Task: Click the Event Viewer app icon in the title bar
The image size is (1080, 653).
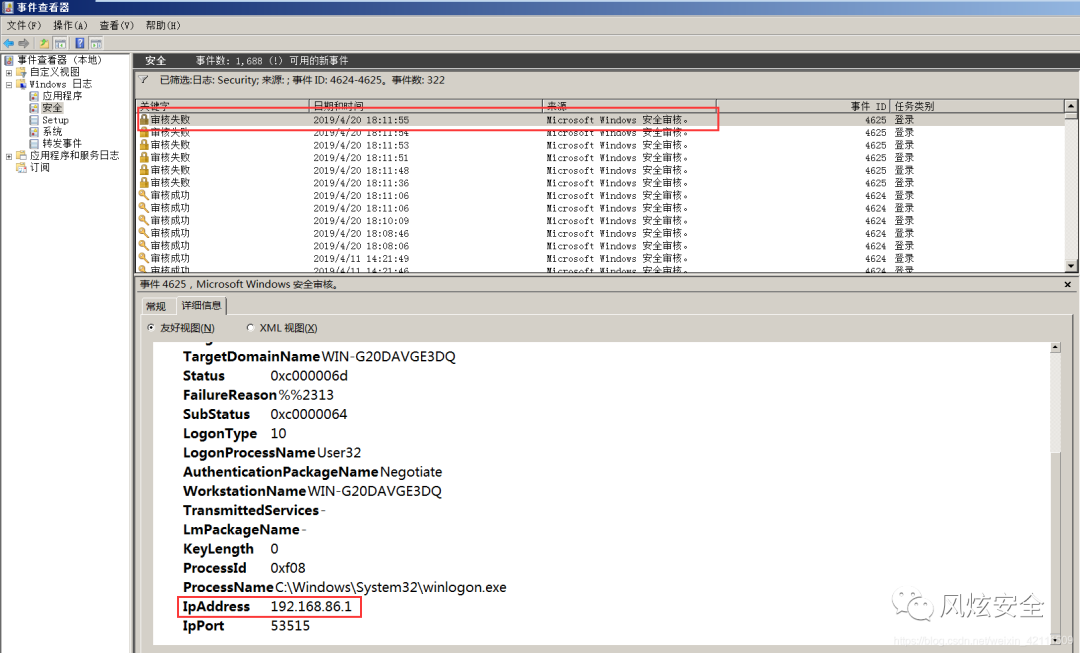Action: coord(8,7)
